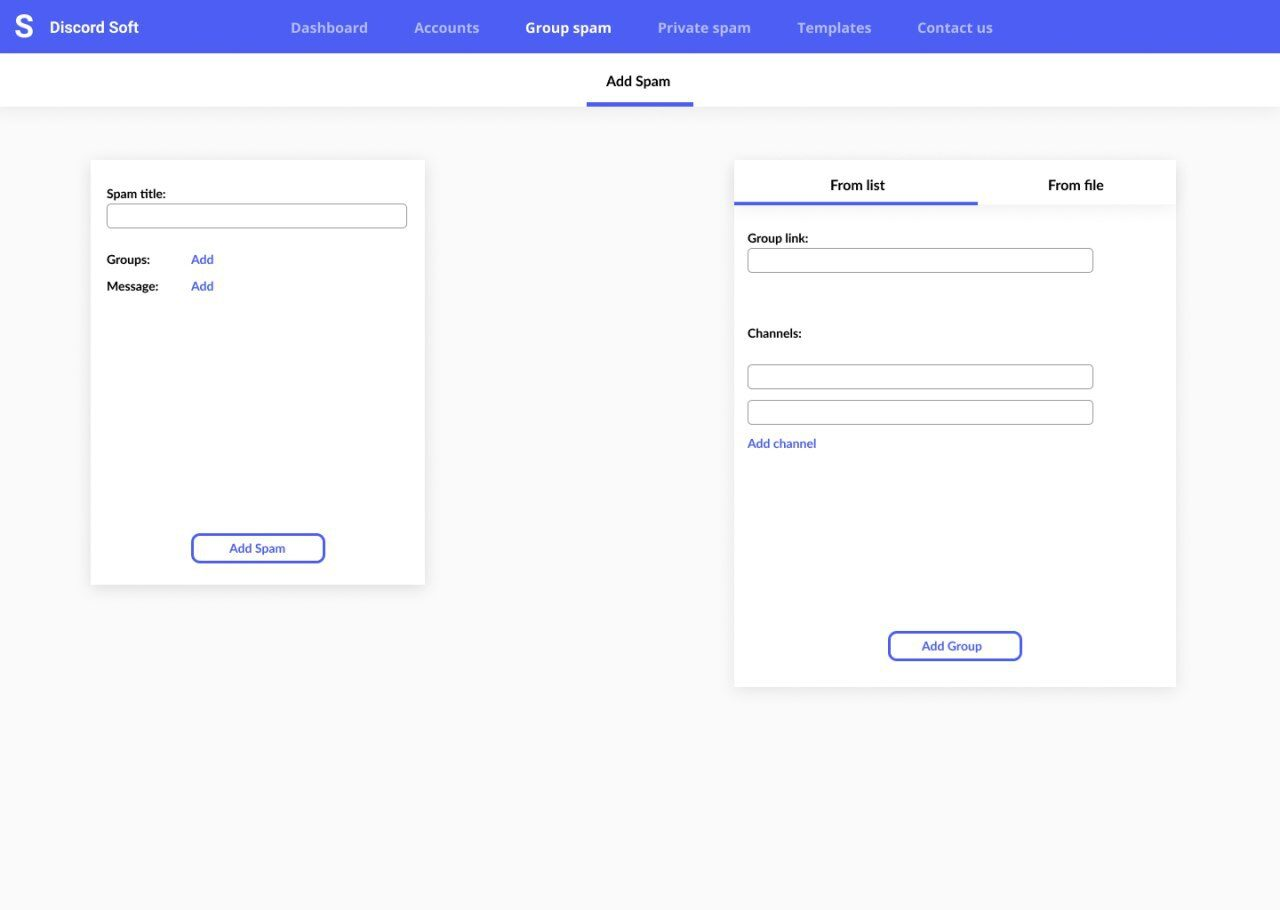Select Group spam in the navigation bar

tap(568, 28)
